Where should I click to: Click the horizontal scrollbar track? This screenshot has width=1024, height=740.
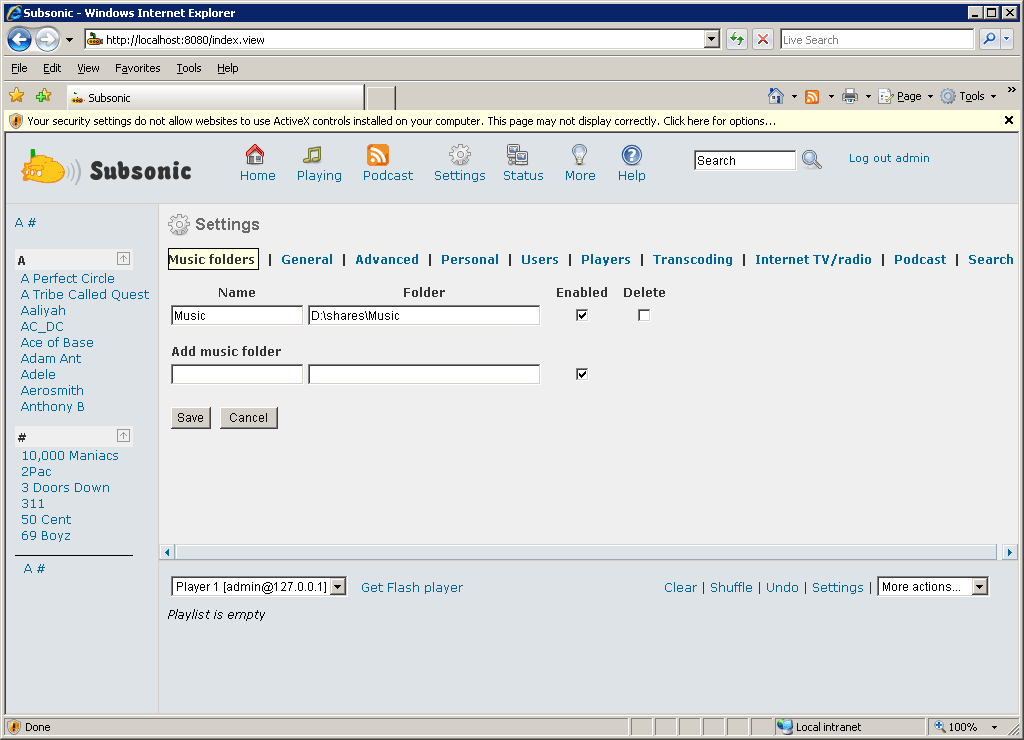pos(586,552)
